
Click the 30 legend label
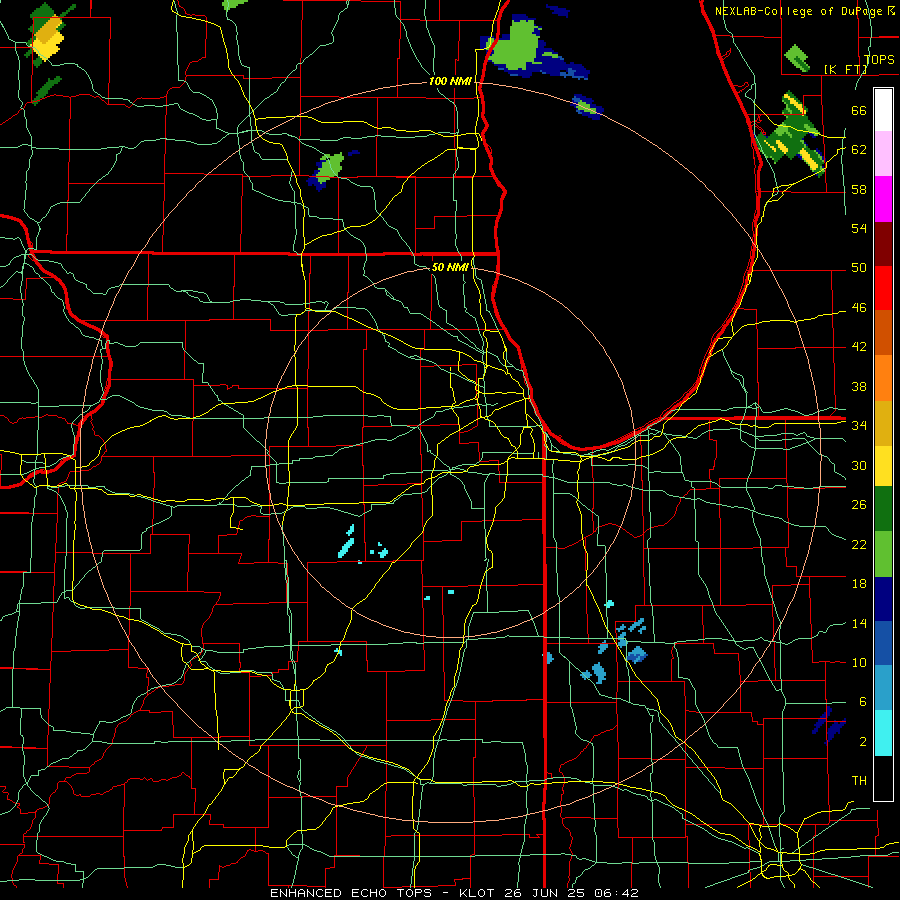coord(859,465)
